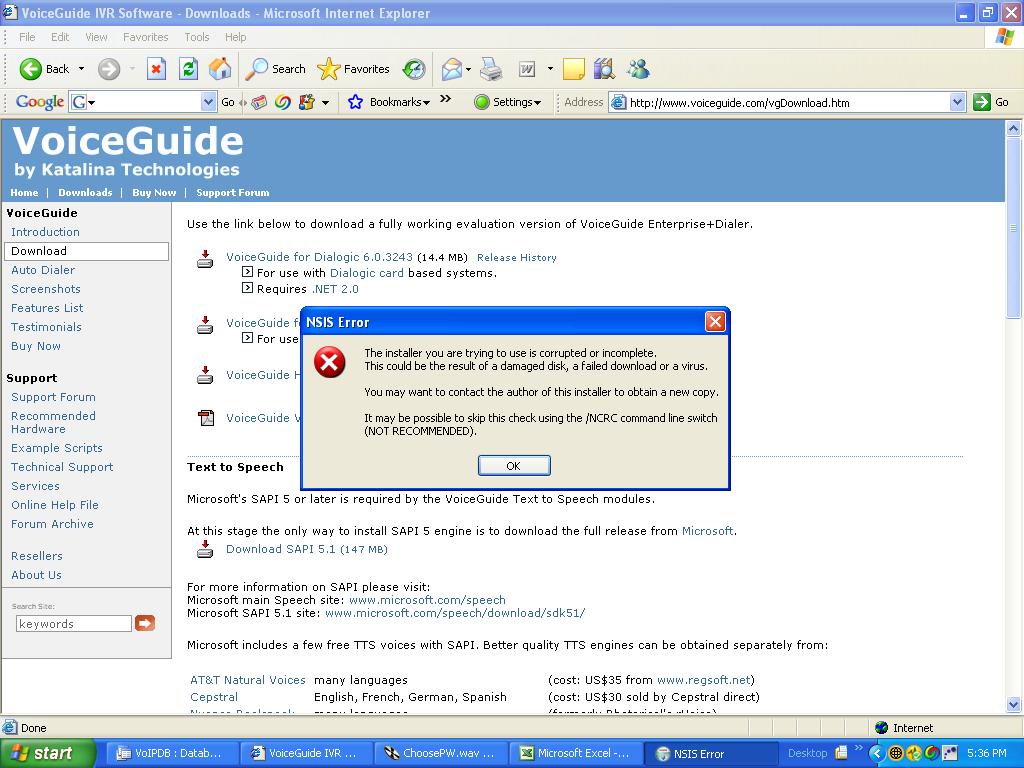Click the Mail envelope toolbar icon
Screen dimensions: 1024x768
pos(452,69)
